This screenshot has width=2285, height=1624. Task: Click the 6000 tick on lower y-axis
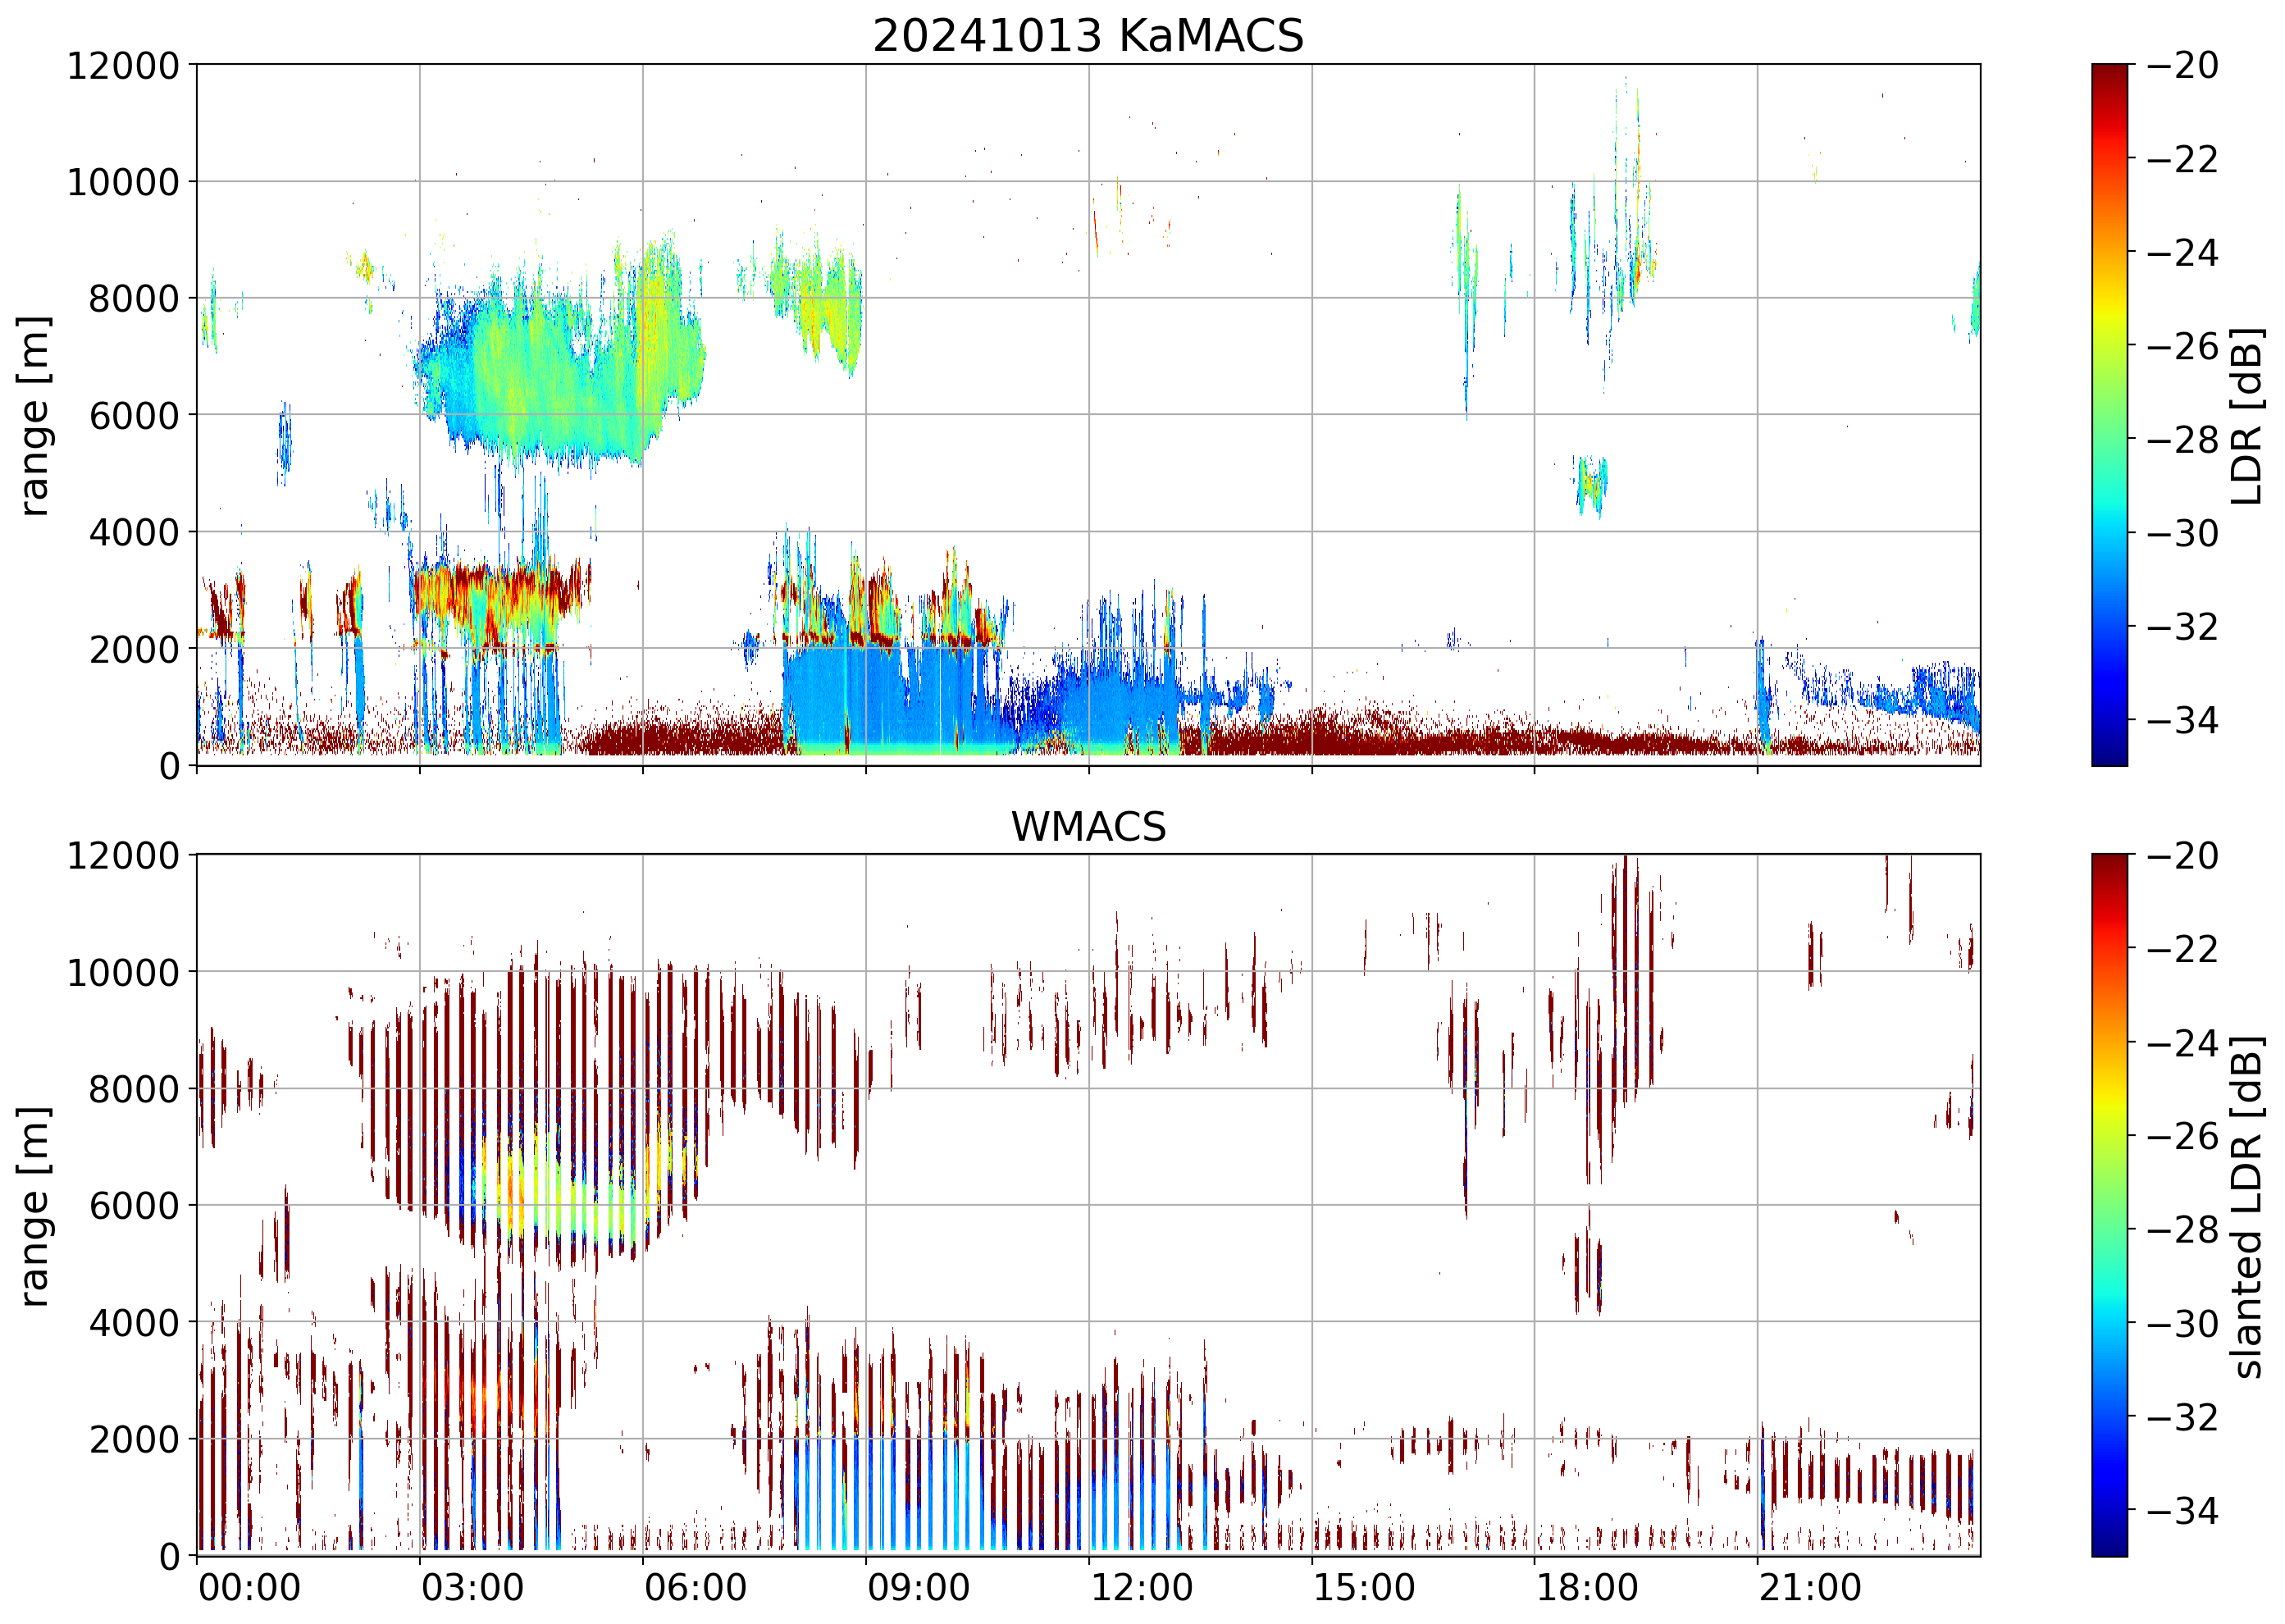[x=134, y=1206]
